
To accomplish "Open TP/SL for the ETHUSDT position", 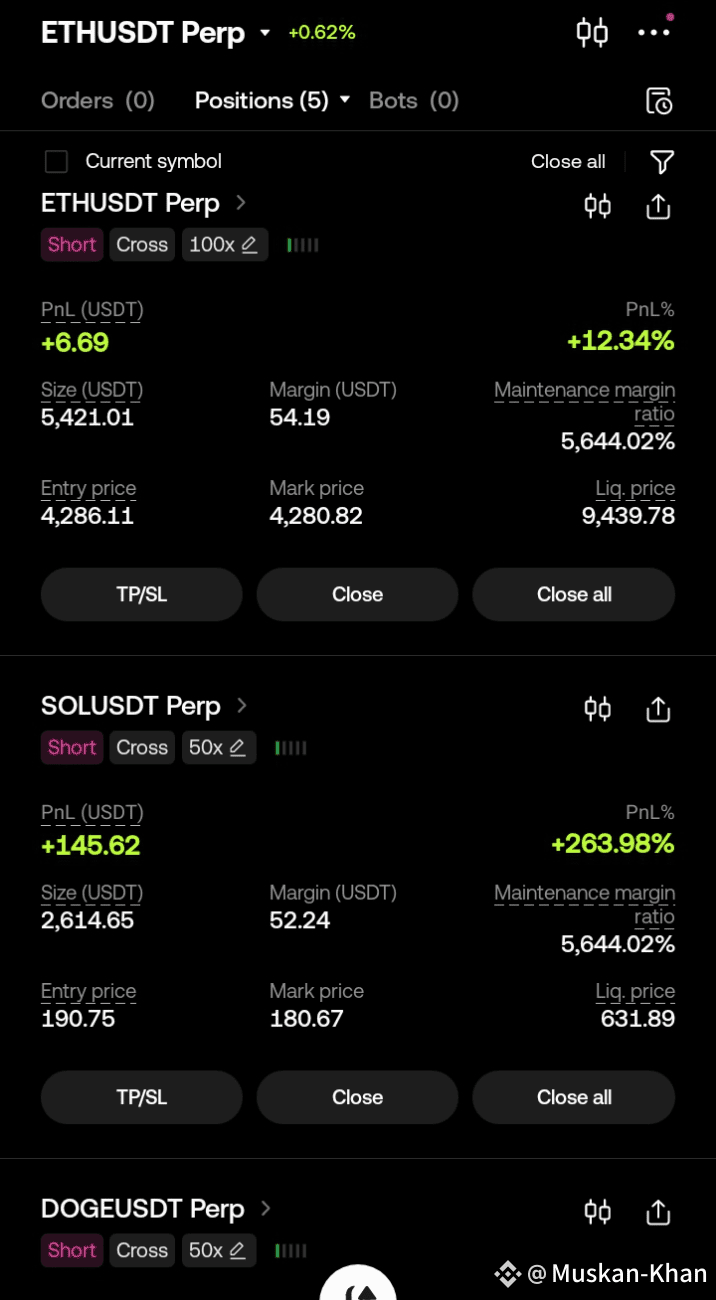I will tap(142, 594).
